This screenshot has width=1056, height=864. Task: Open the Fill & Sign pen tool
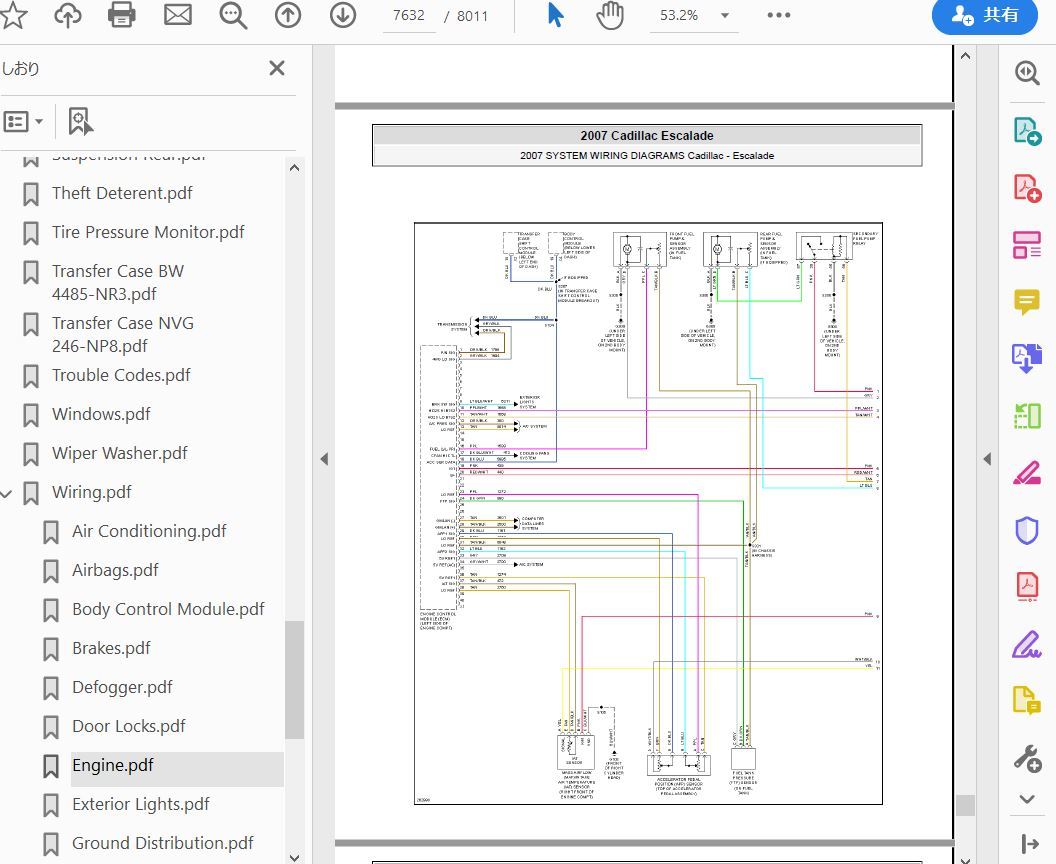click(x=1026, y=644)
